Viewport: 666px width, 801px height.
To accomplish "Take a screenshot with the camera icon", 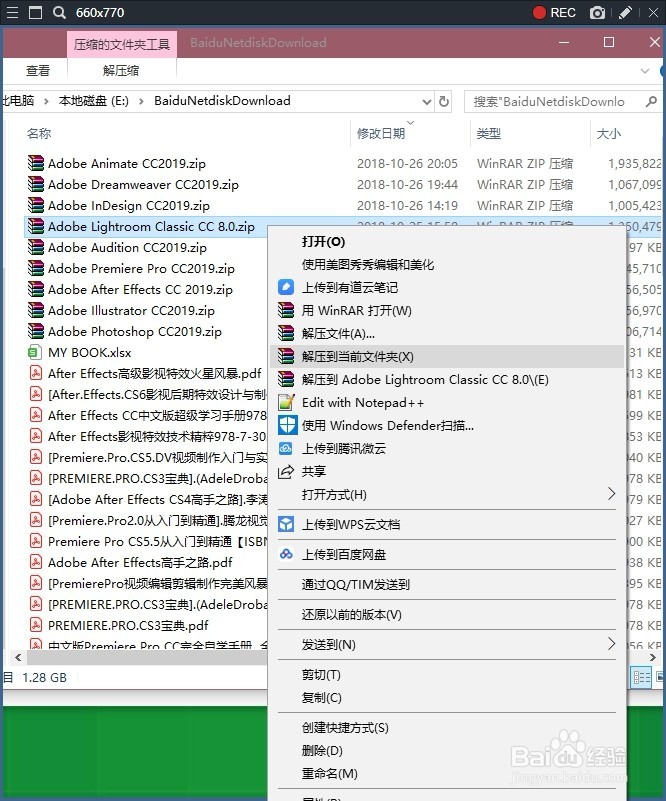I will click(x=597, y=12).
